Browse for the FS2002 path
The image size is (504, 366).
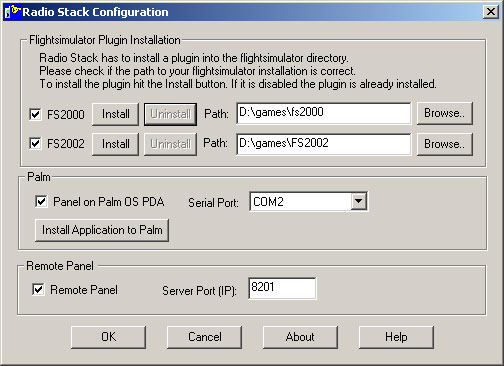[x=444, y=144]
